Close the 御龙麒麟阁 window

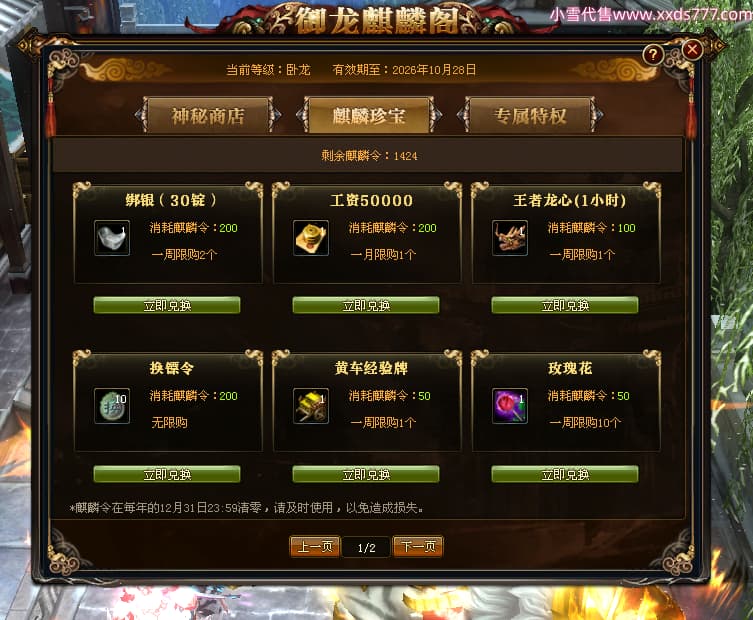pos(692,49)
